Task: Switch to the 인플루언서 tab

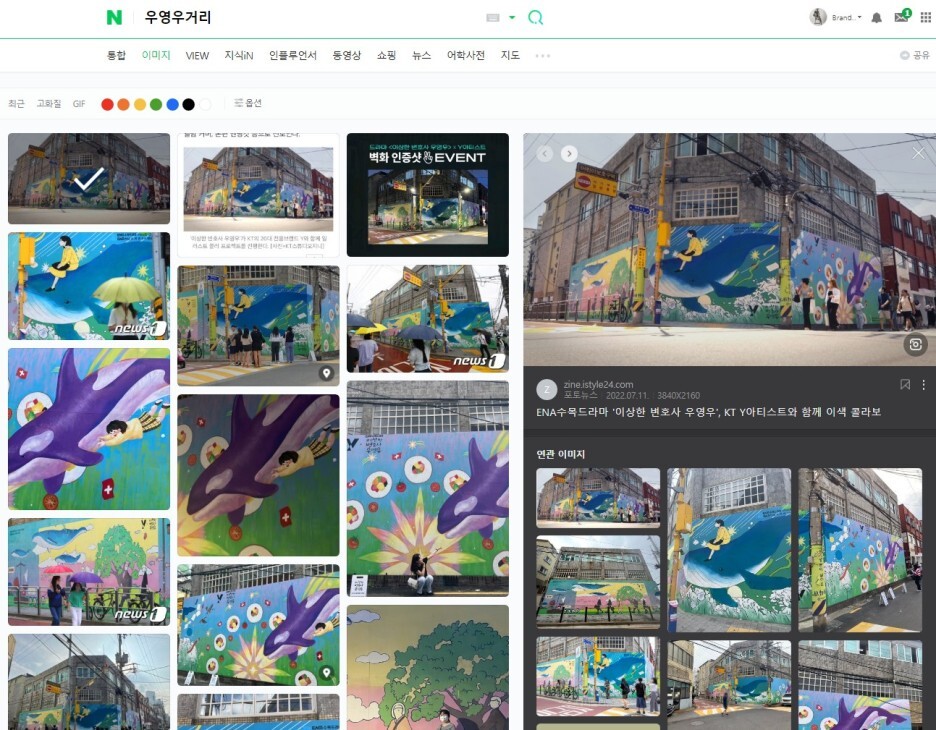Action: coord(292,56)
